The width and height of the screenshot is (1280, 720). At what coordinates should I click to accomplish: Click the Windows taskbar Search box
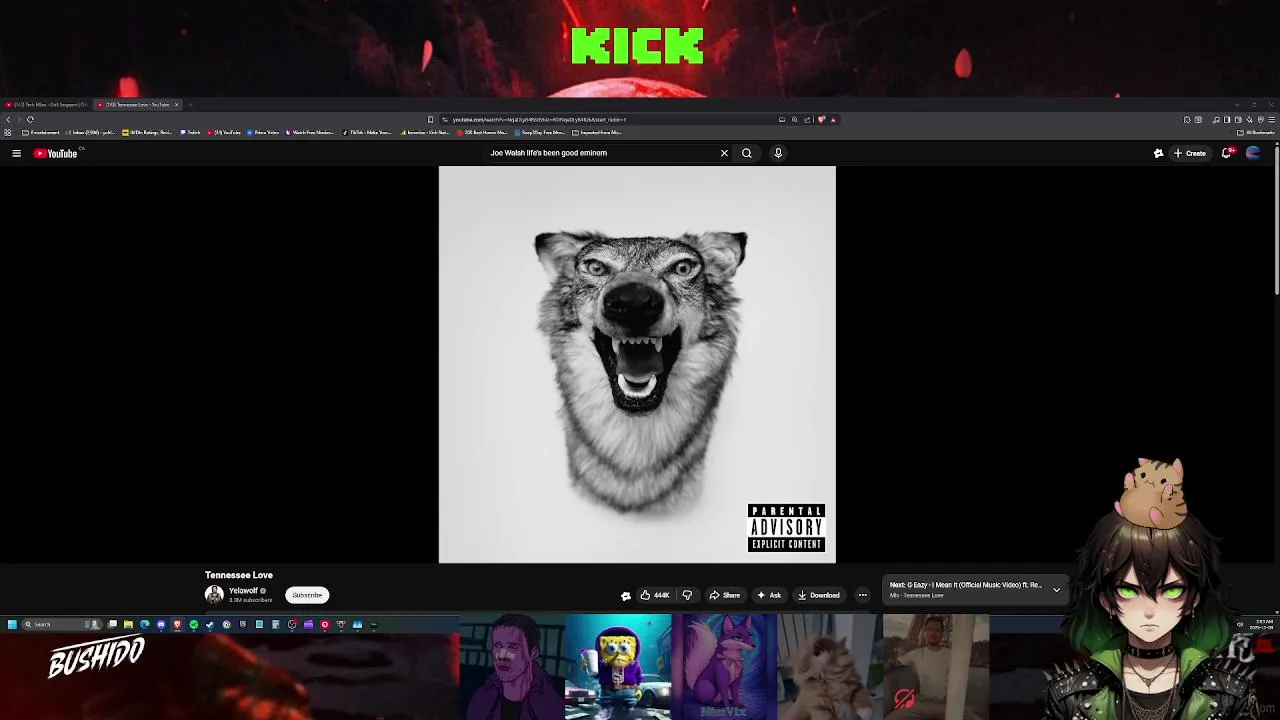point(60,624)
